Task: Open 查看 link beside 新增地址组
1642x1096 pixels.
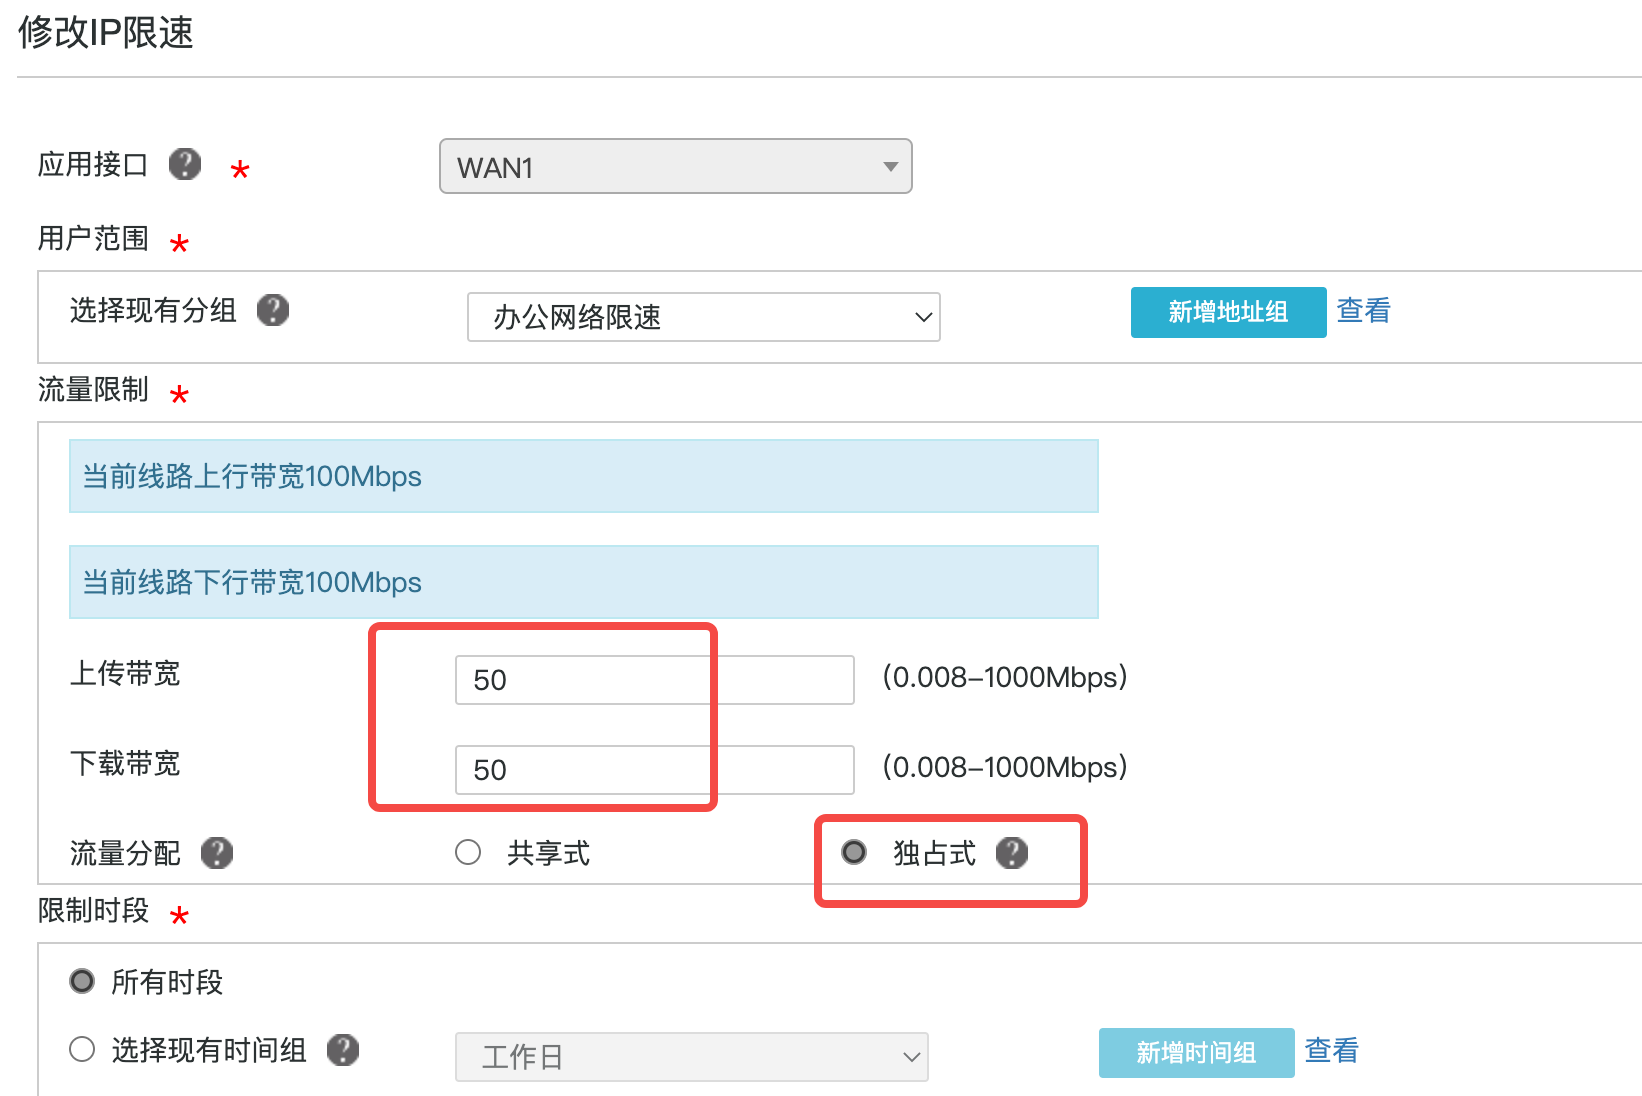Action: click(1363, 311)
